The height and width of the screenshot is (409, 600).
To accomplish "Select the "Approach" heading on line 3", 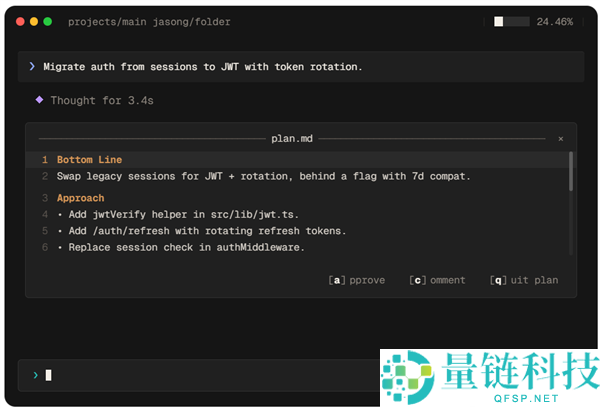I will 80,198.
